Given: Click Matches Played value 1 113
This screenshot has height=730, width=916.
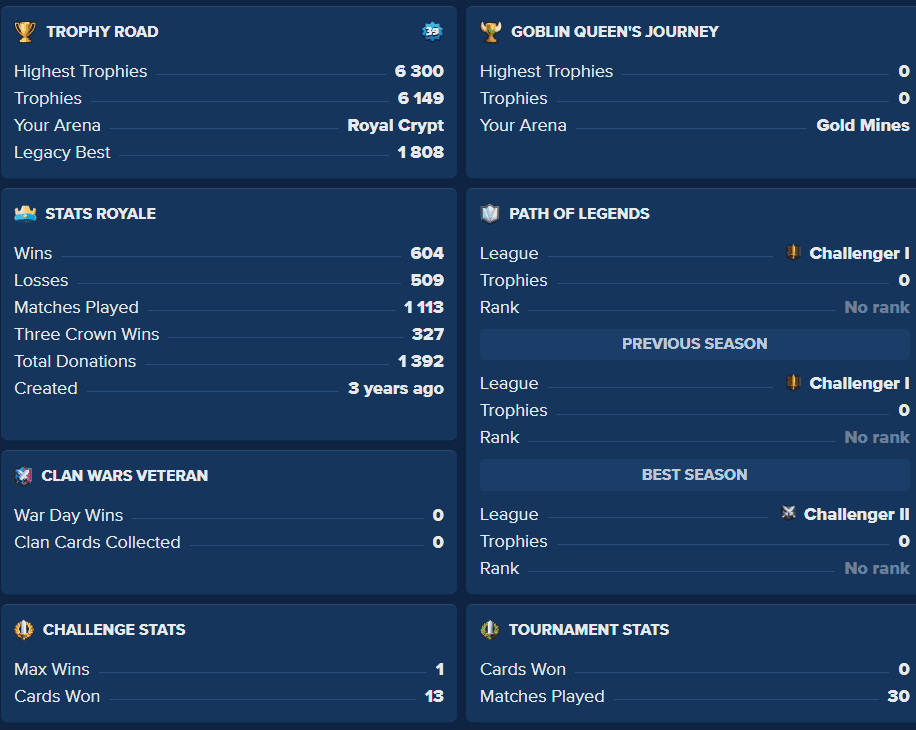Looking at the screenshot, I should click(x=424, y=307).
